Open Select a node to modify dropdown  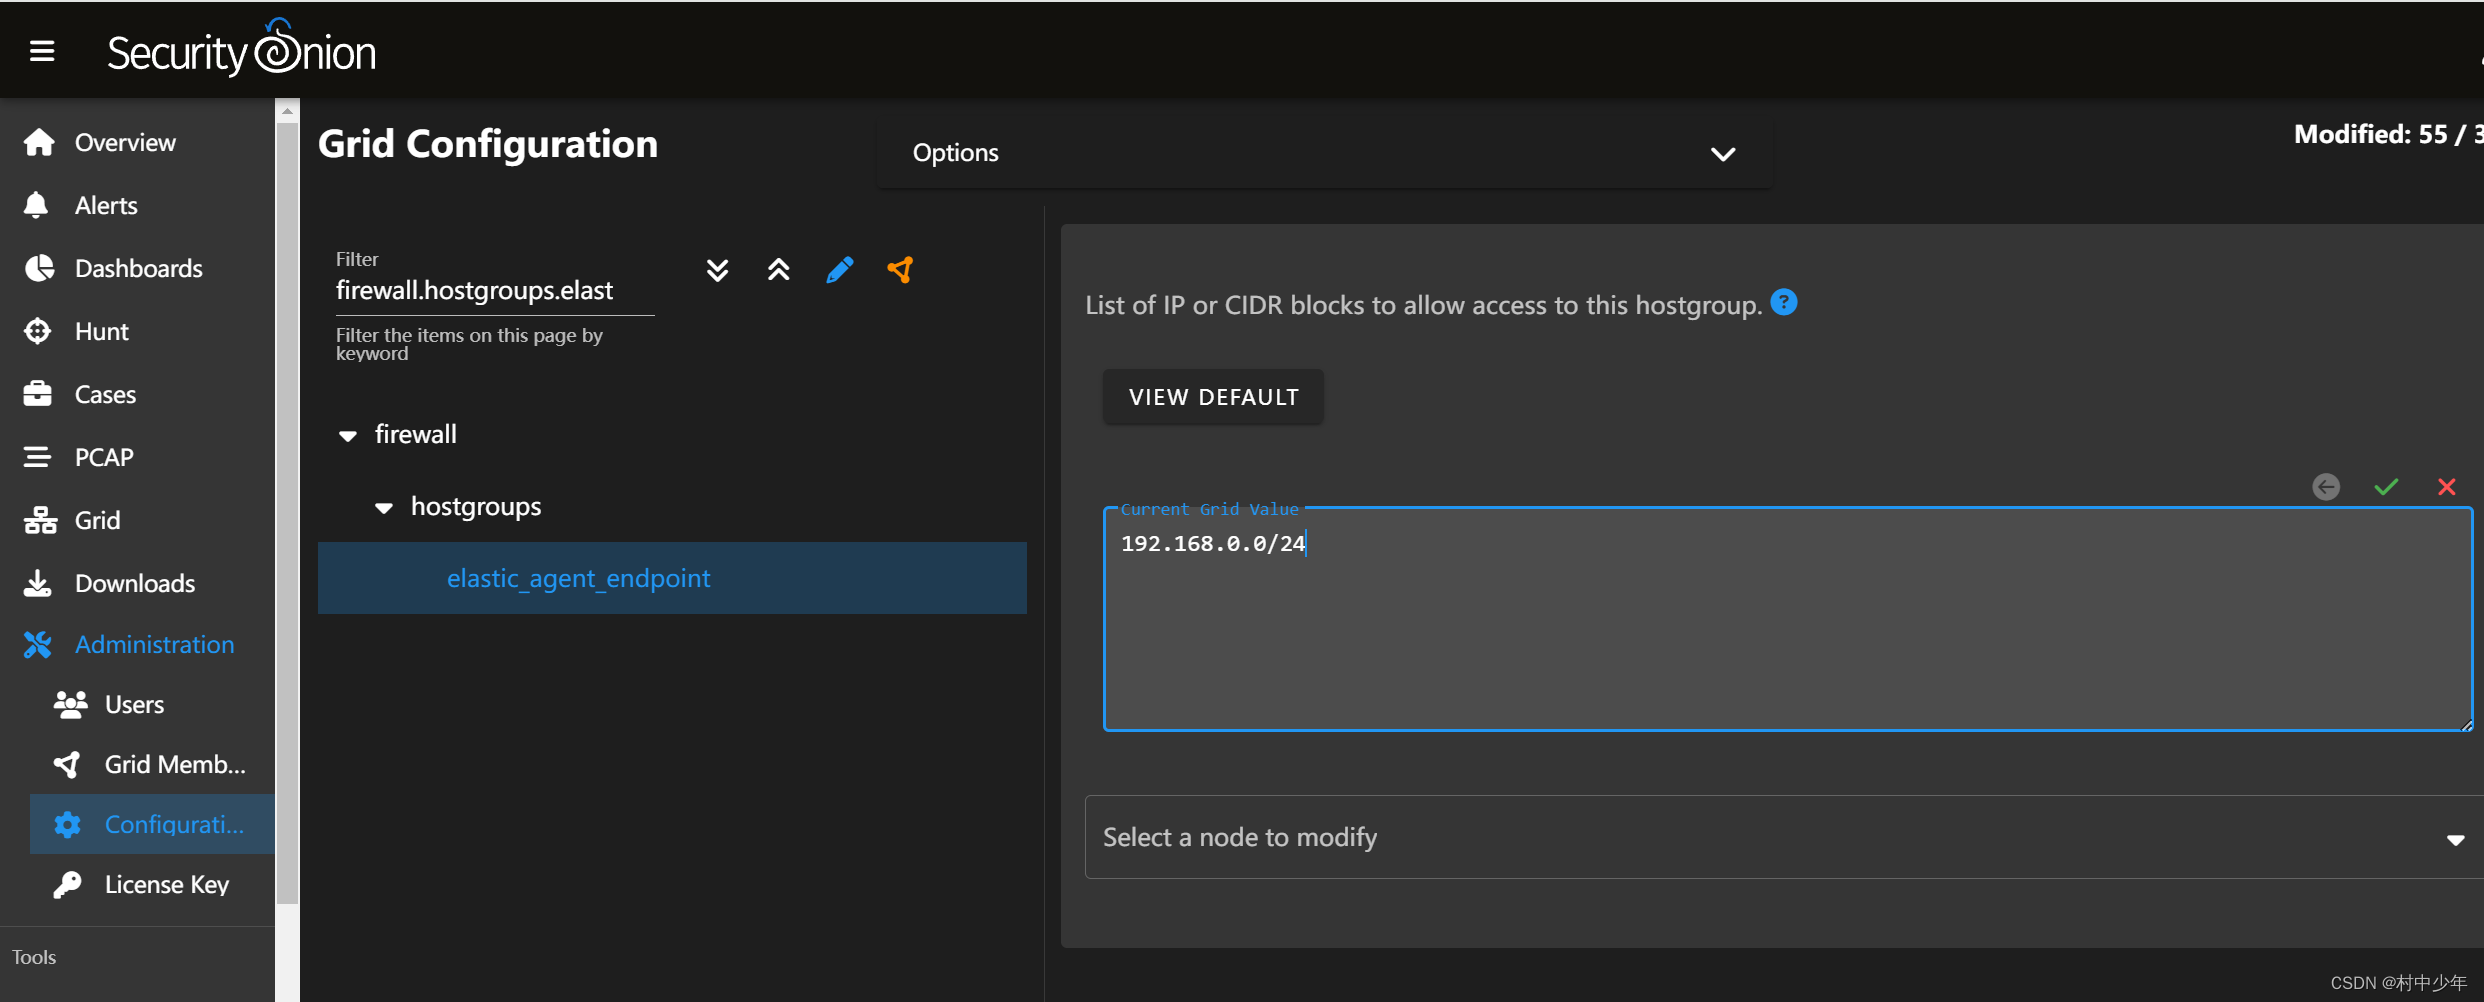pos(1784,838)
